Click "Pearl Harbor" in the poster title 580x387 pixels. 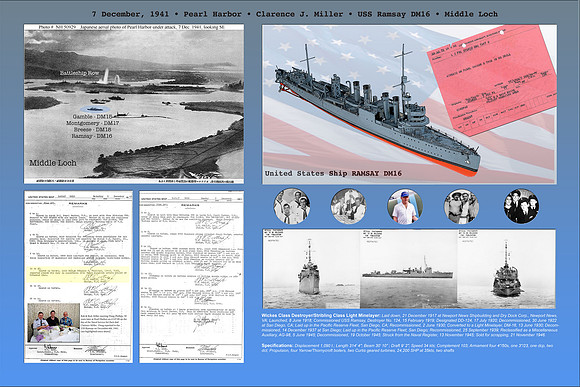pos(212,14)
